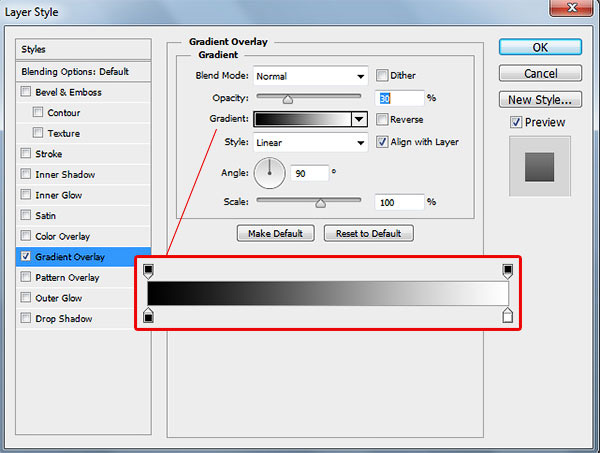The width and height of the screenshot is (600, 453).
Task: Toggle the Reverse checkbox
Action: click(382, 119)
